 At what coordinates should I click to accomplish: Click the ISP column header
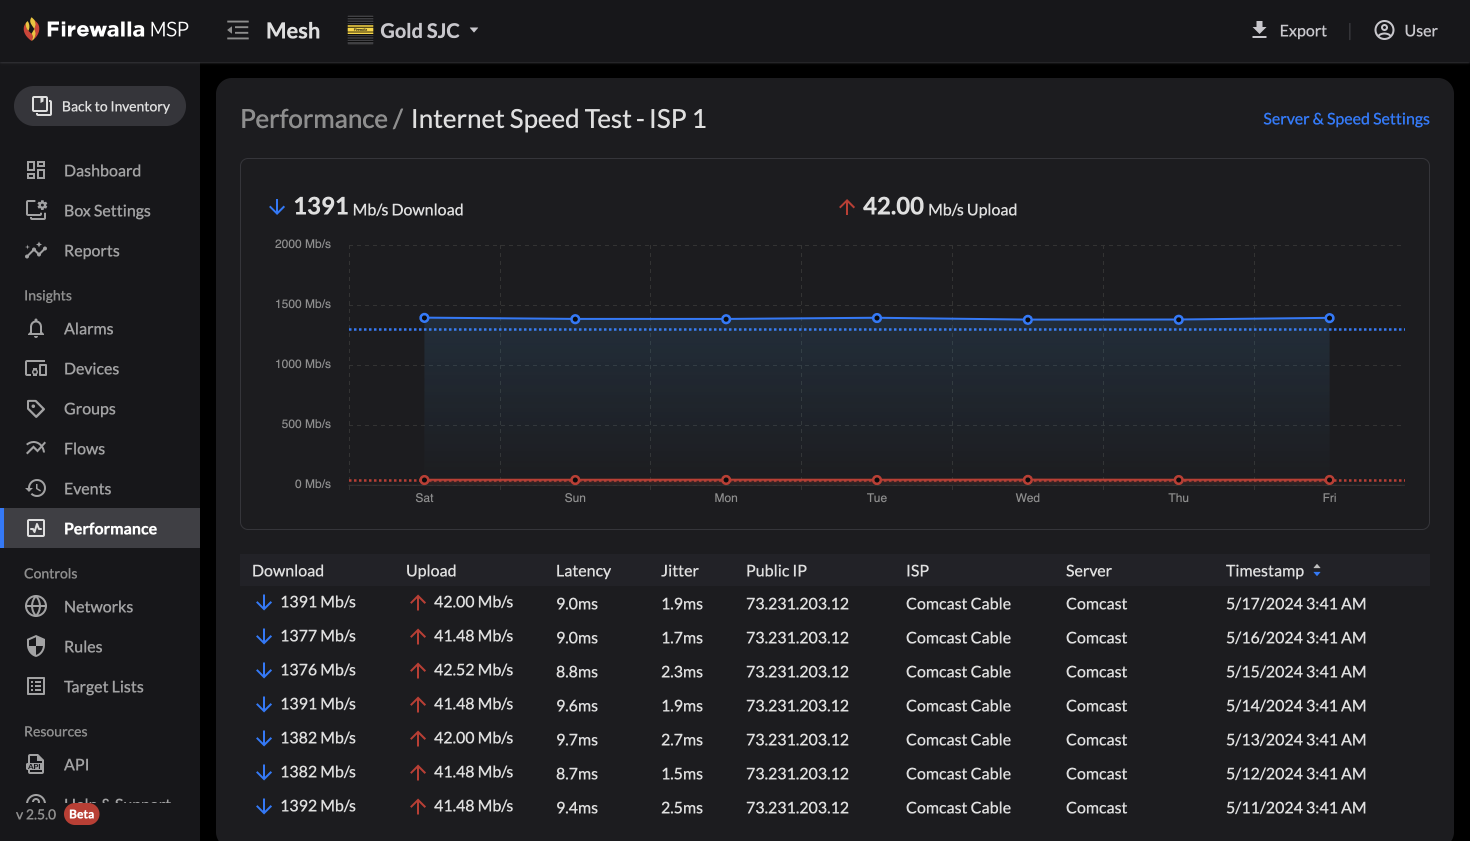pyautogui.click(x=917, y=570)
